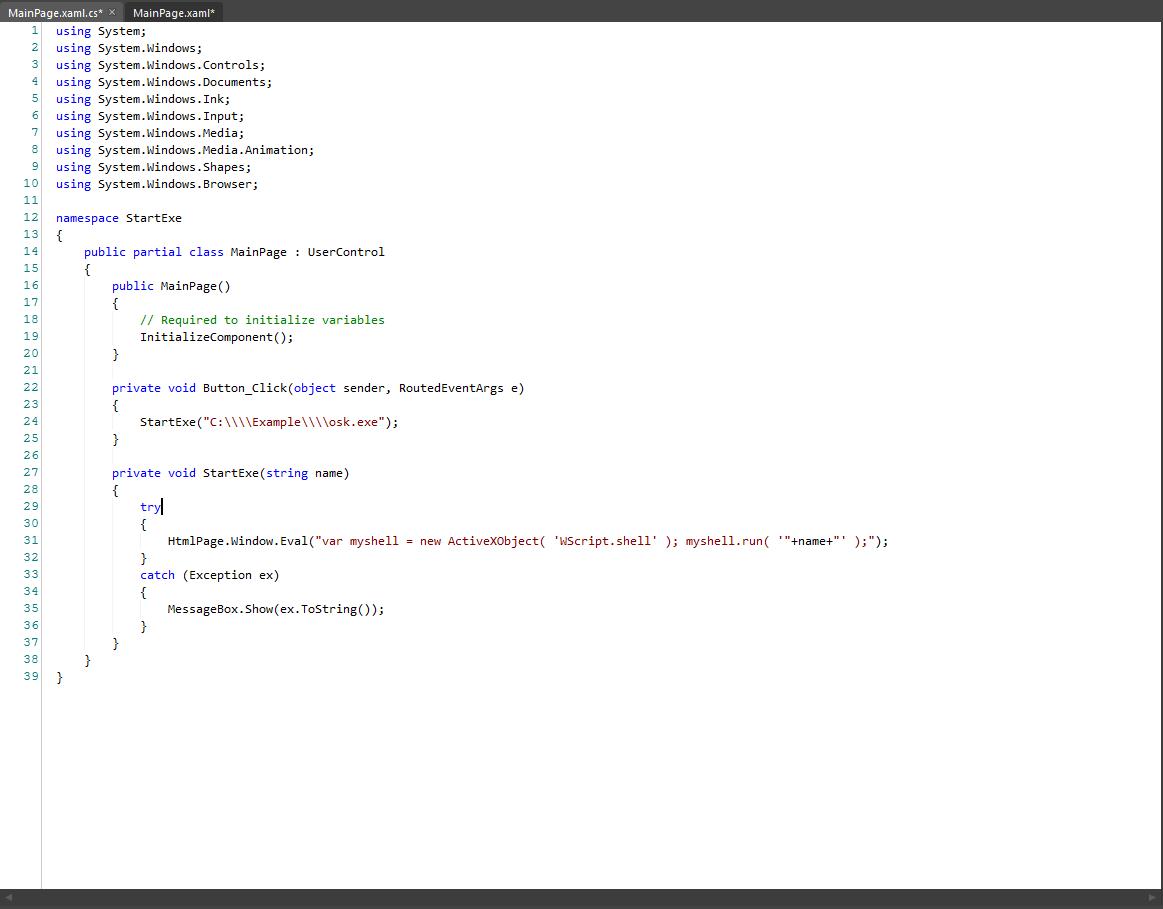Image resolution: width=1163 pixels, height=909 pixels.
Task: Click the green initialize variables comment
Action: click(262, 320)
